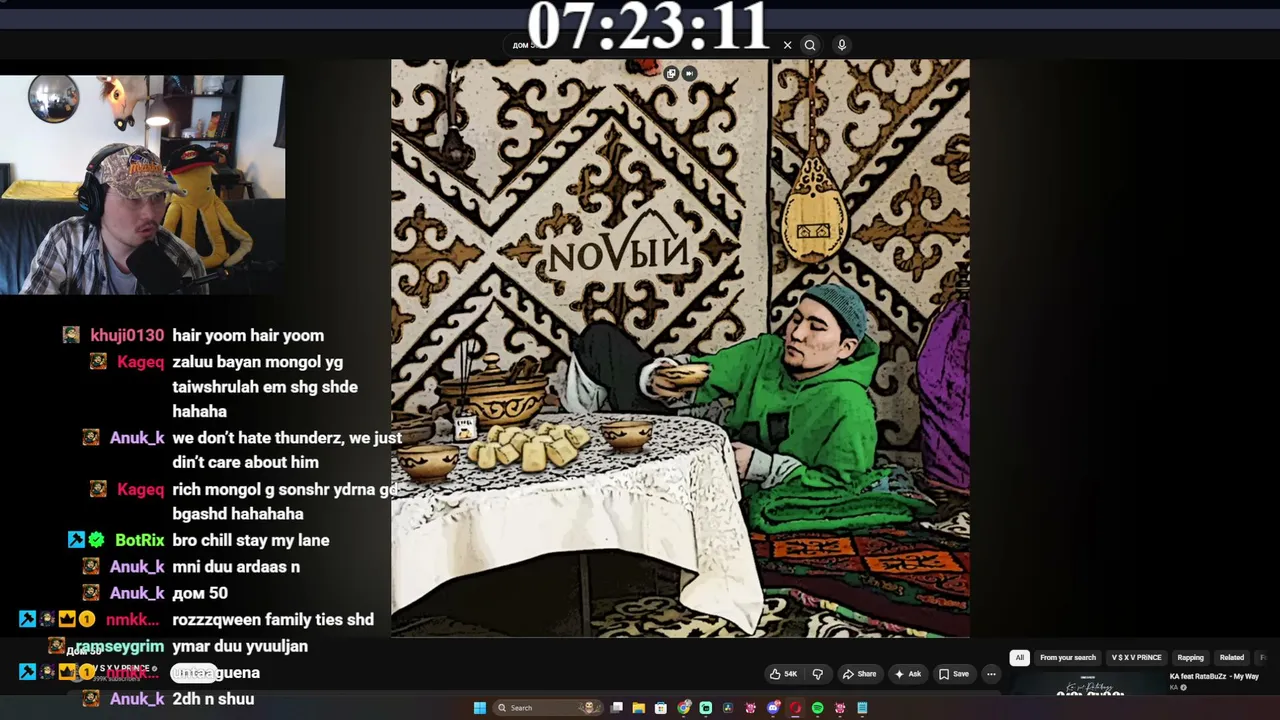The width and height of the screenshot is (1280, 720).
Task: Select the Related filter chip
Action: point(1232,658)
